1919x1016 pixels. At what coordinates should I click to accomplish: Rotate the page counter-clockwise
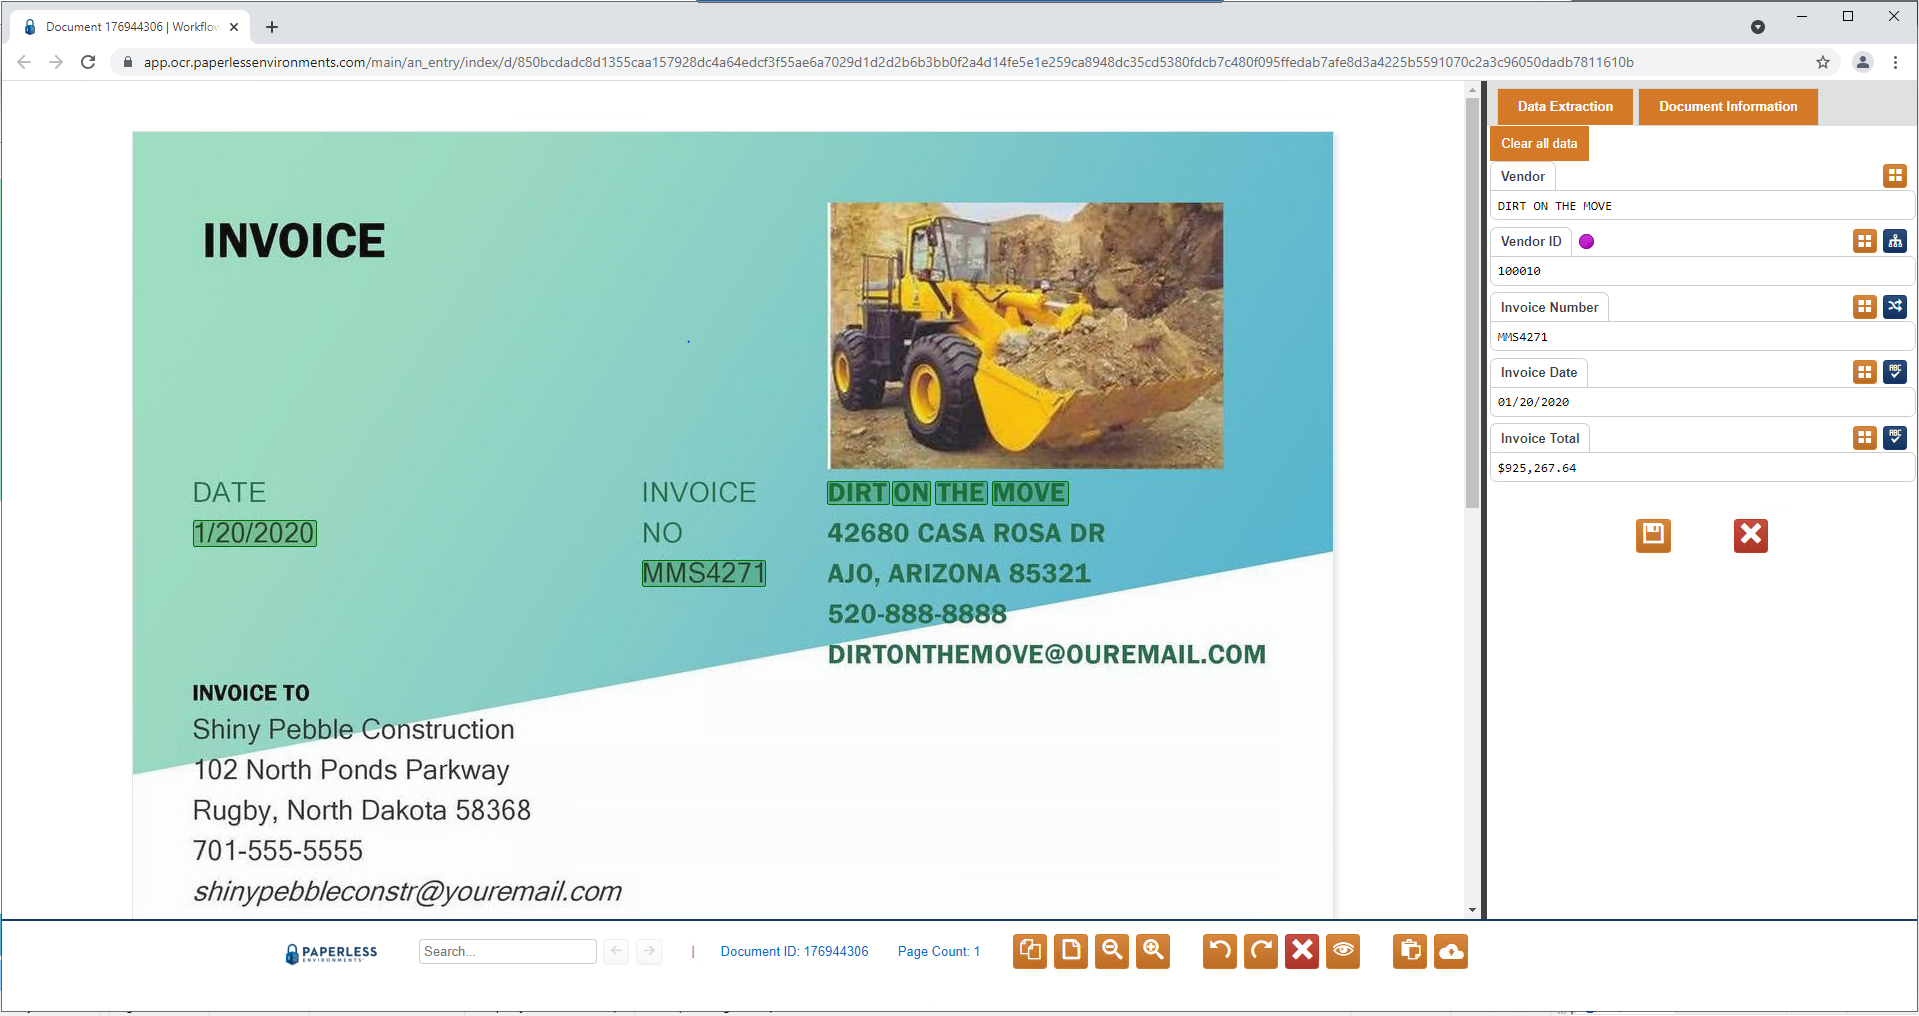click(x=1220, y=951)
